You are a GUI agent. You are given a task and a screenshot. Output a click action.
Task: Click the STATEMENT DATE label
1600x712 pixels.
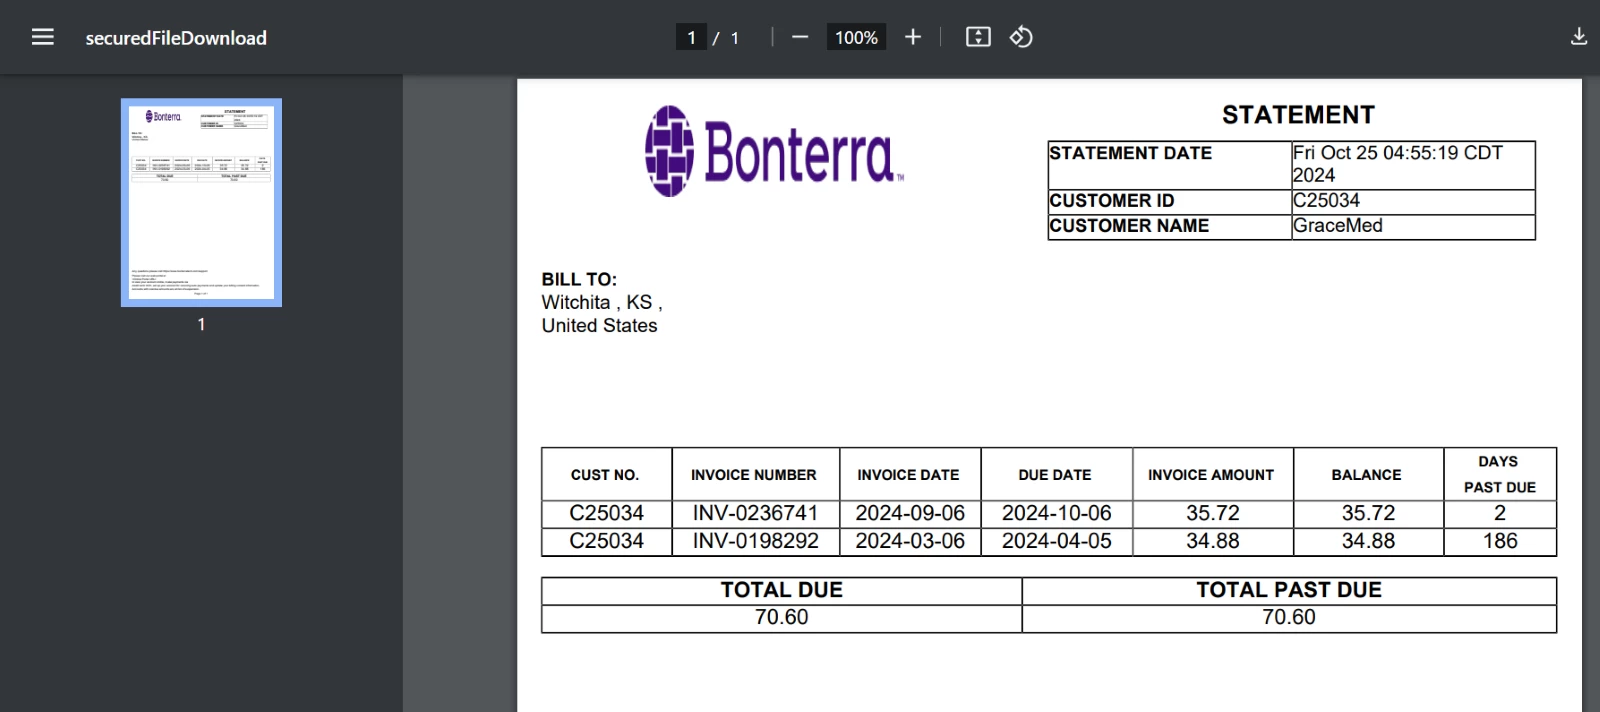click(x=1130, y=153)
